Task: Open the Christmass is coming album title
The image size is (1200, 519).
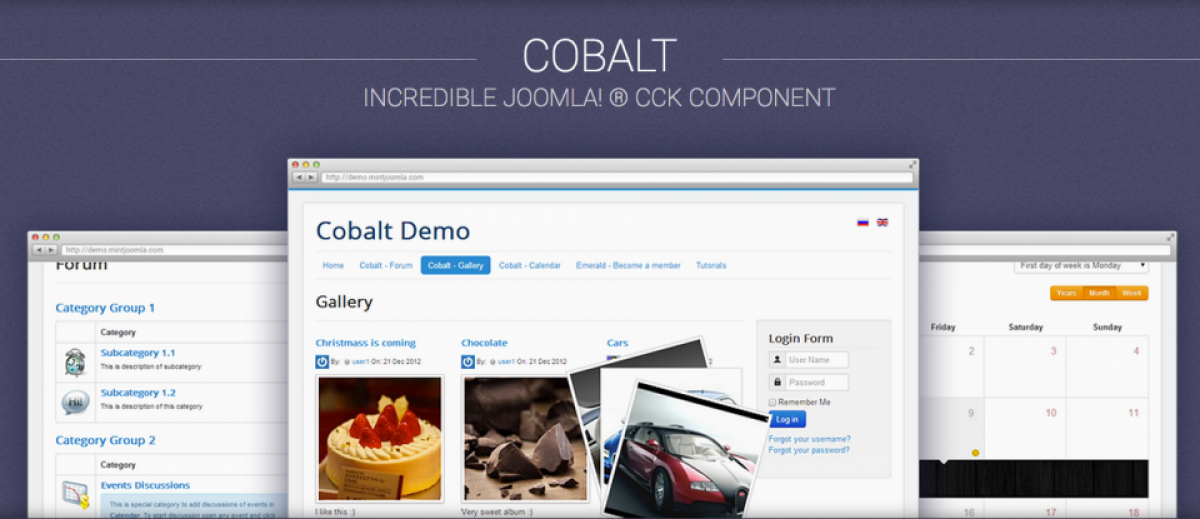Action: point(365,343)
